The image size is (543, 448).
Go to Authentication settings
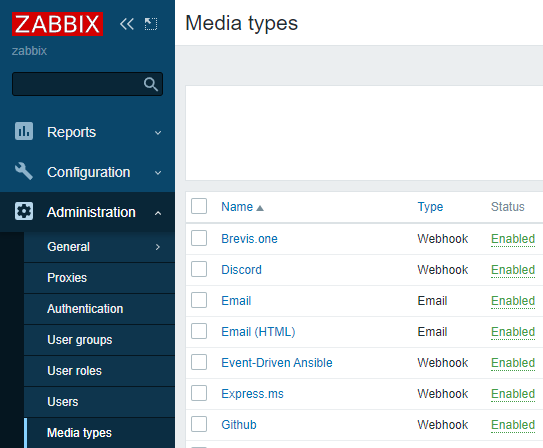[99, 309]
